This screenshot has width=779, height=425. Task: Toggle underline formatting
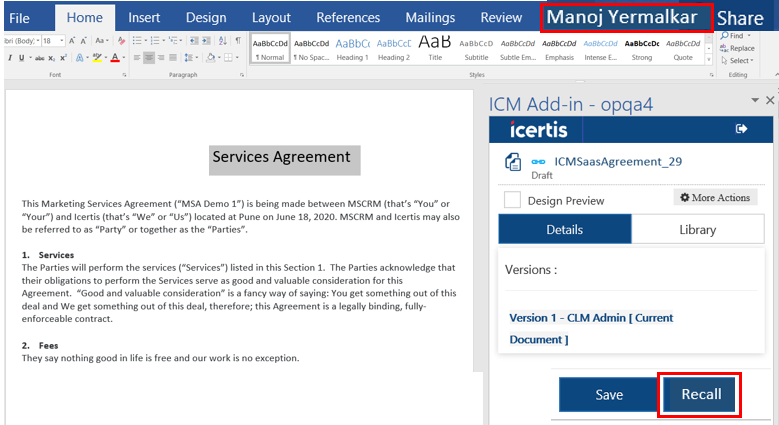coord(21,58)
